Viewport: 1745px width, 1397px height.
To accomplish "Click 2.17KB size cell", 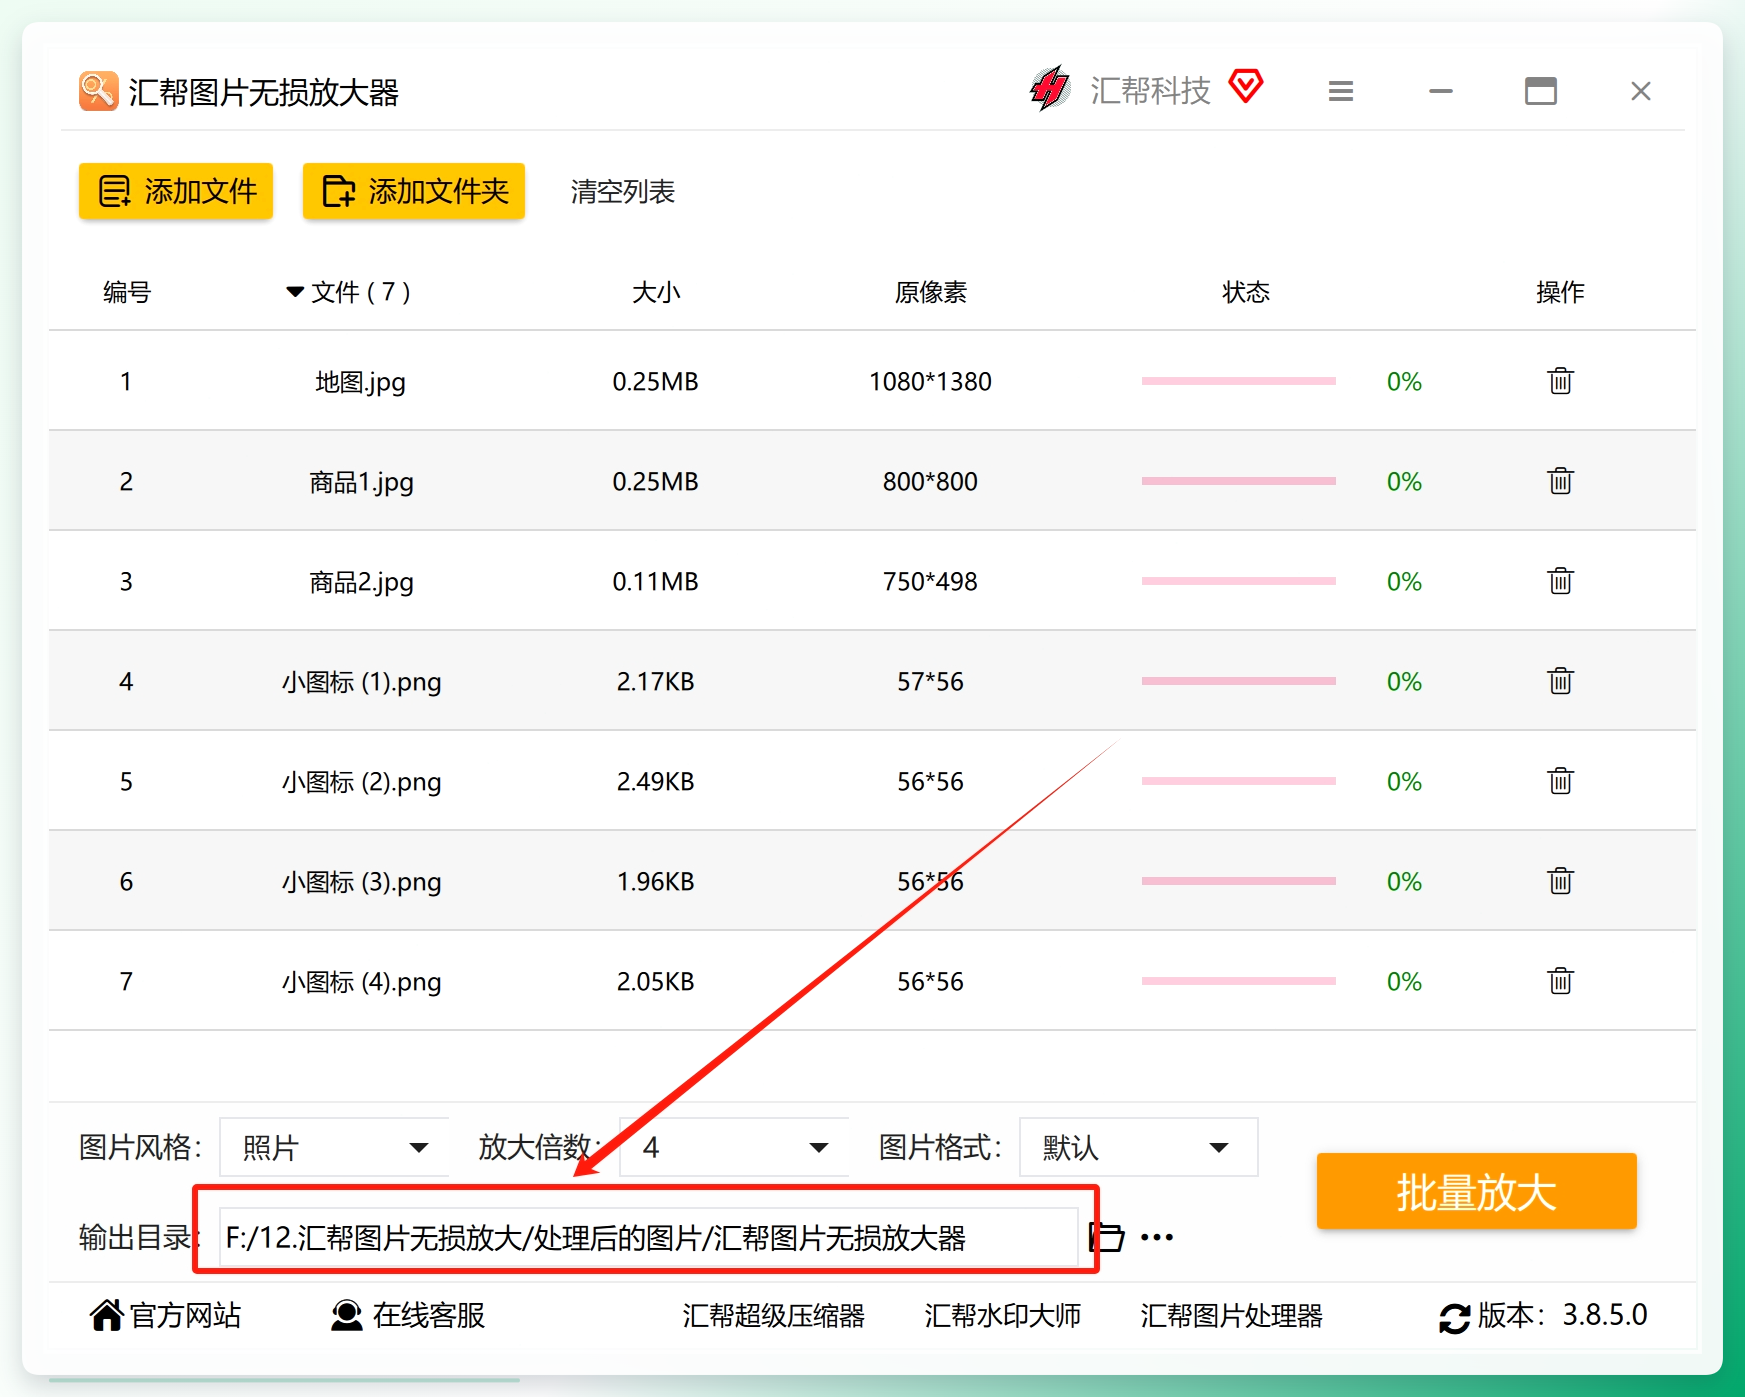I will click(655, 681).
